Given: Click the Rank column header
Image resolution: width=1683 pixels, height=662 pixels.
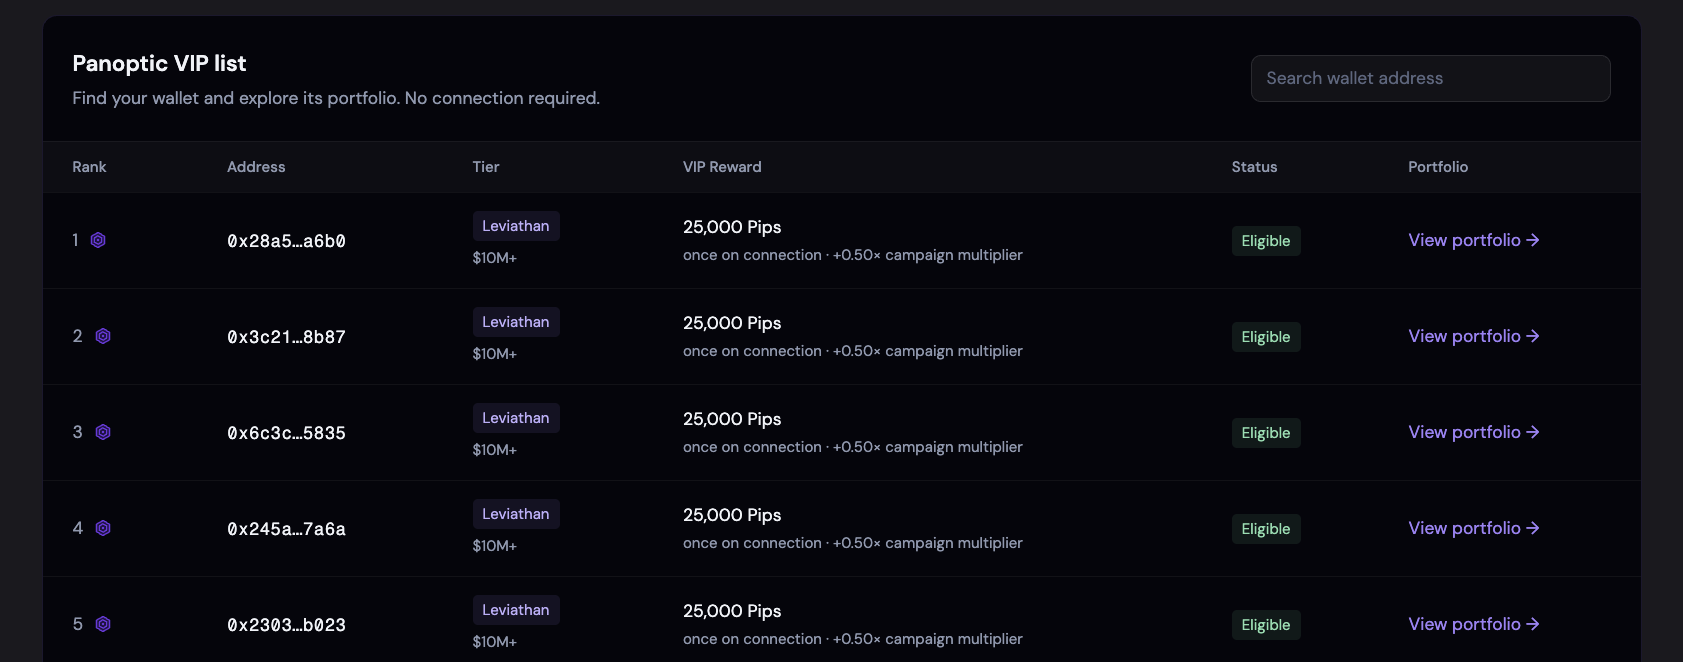Looking at the screenshot, I should [x=89, y=167].
